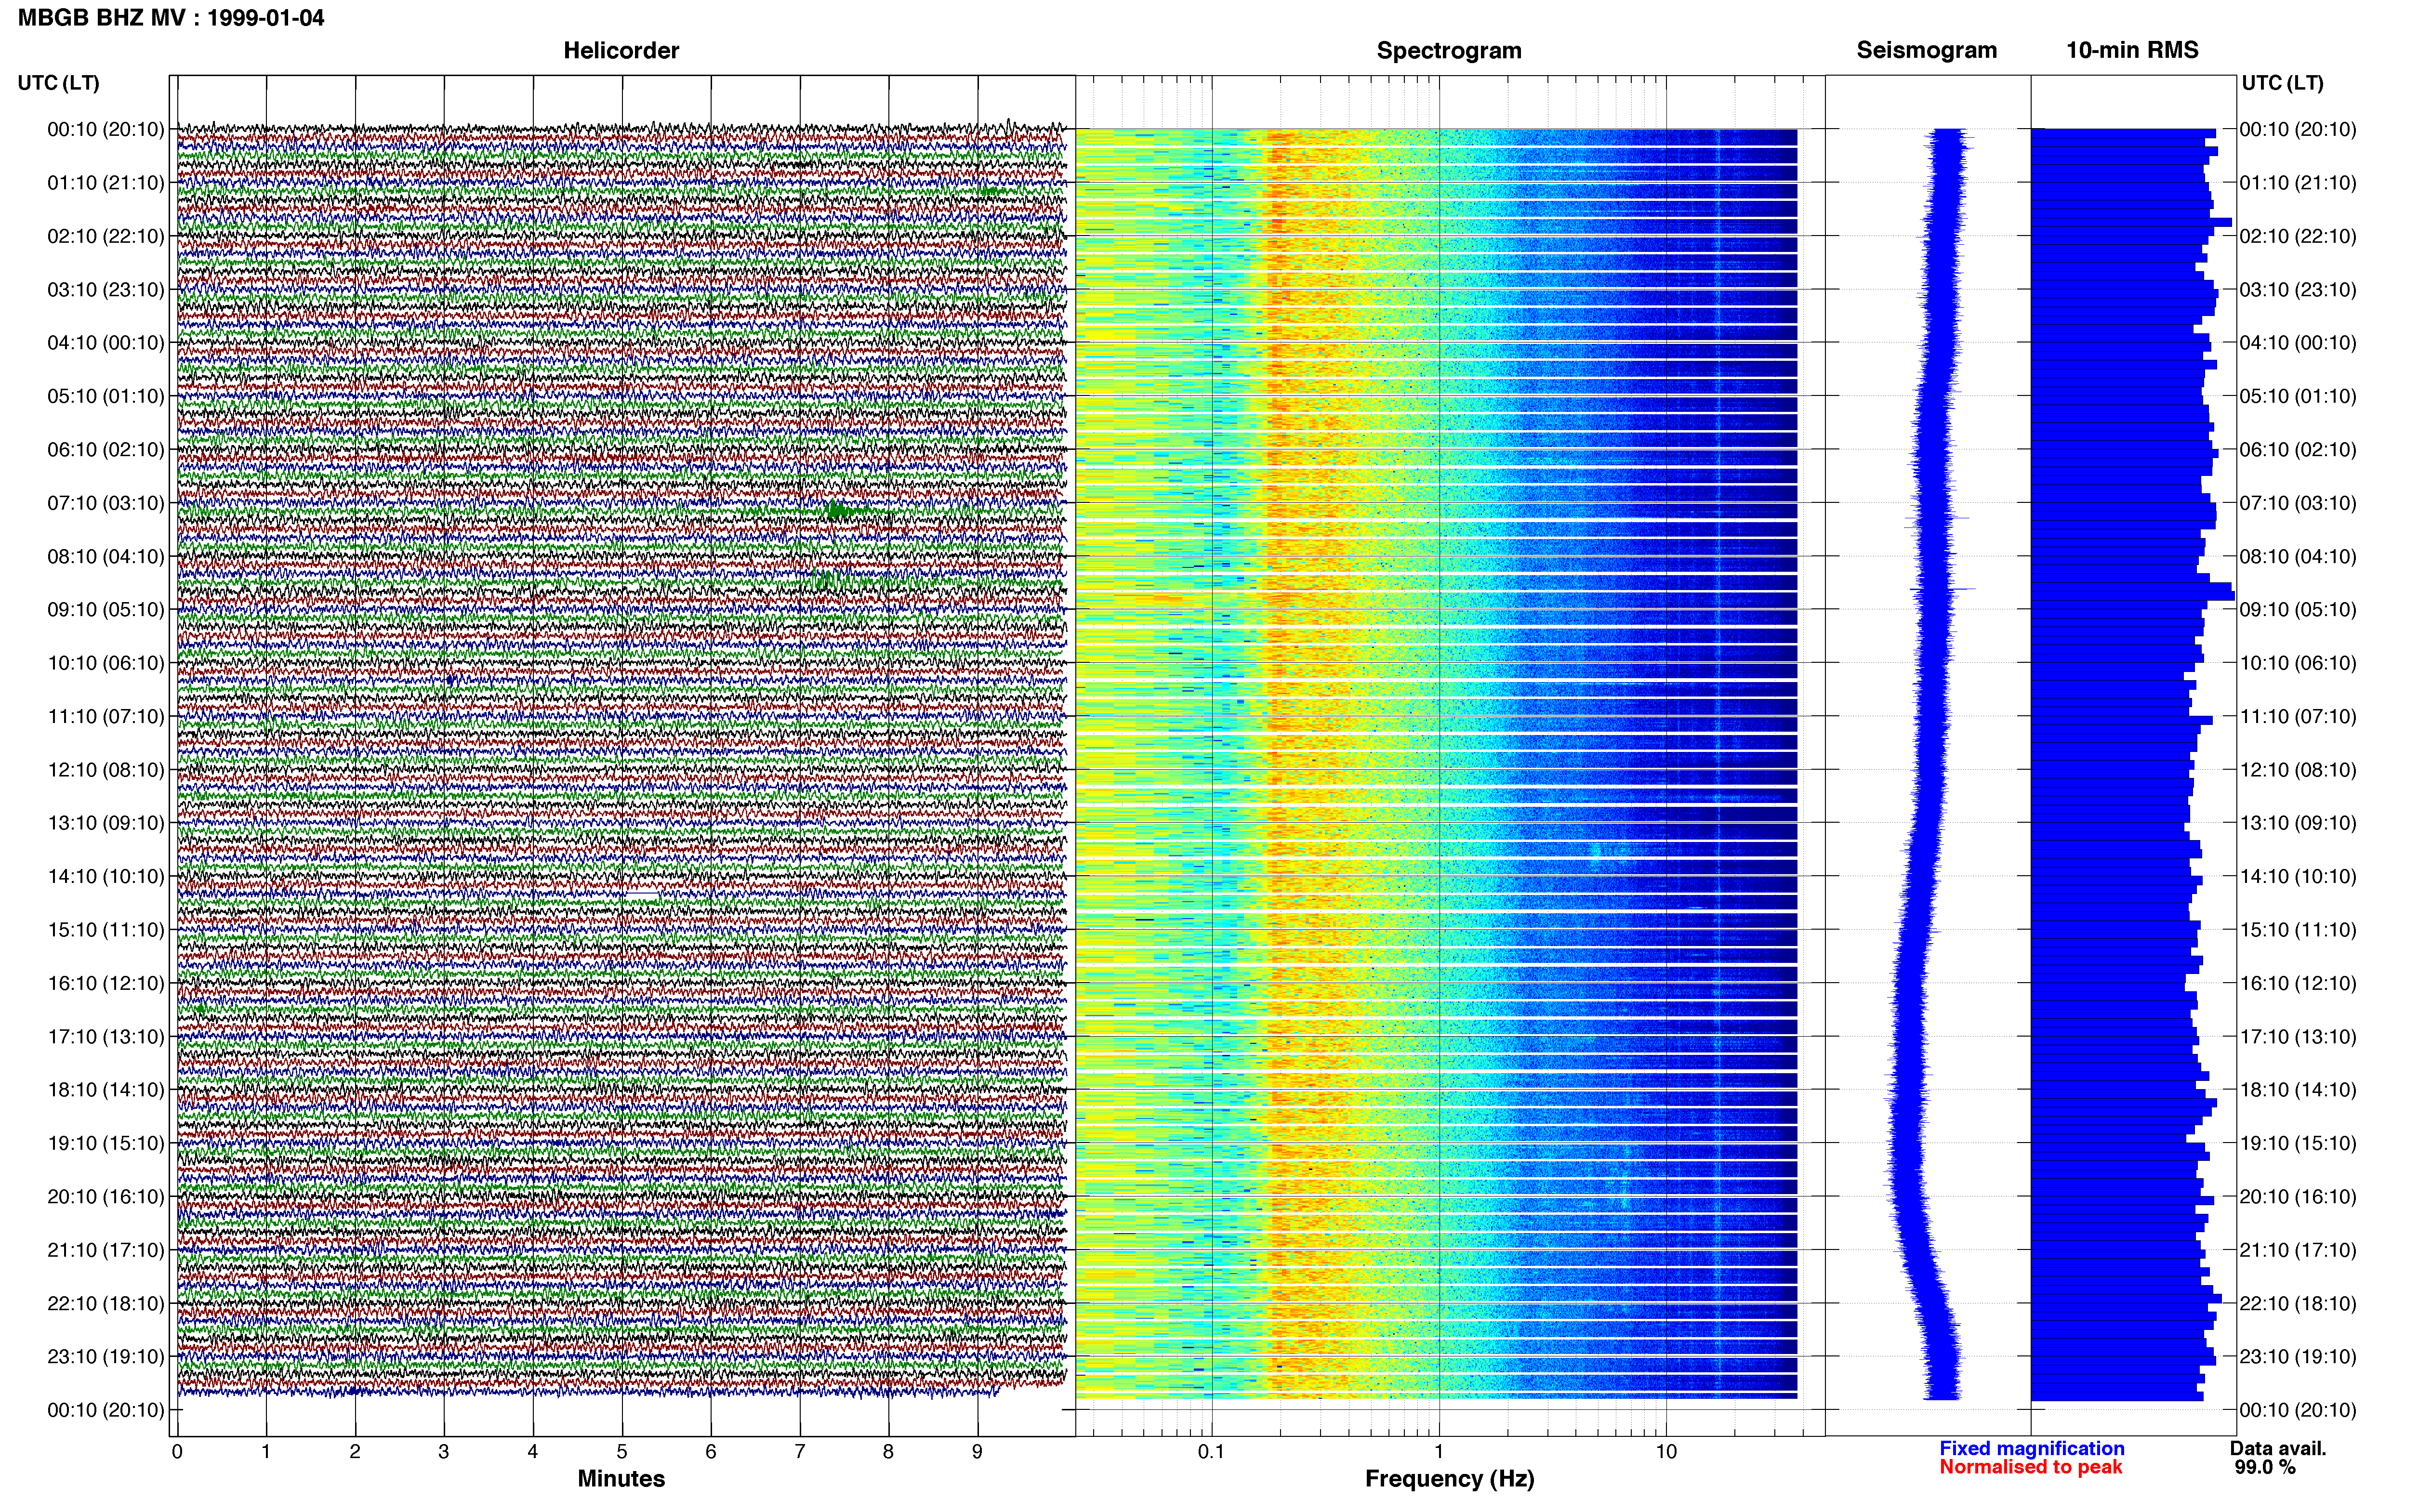Click left time label 07:10 (03:10)
The width and height of the screenshot is (2418, 1512).
click(x=106, y=503)
